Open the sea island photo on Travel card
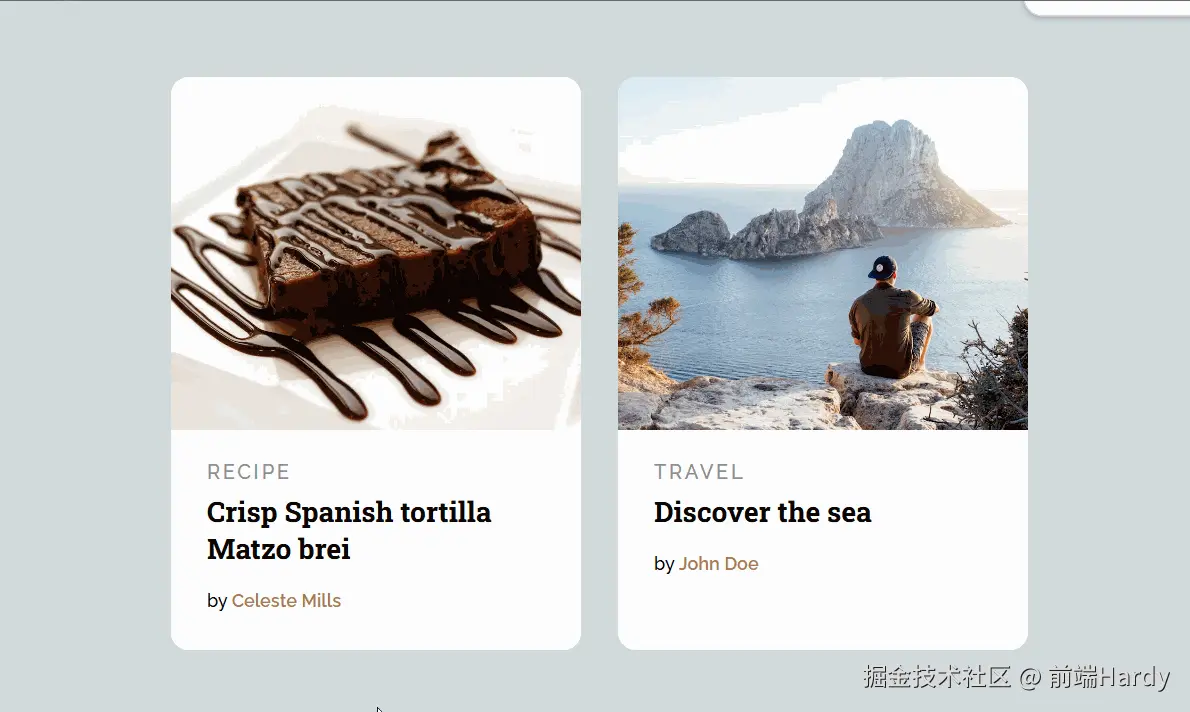The image size is (1190, 712). coord(823,254)
